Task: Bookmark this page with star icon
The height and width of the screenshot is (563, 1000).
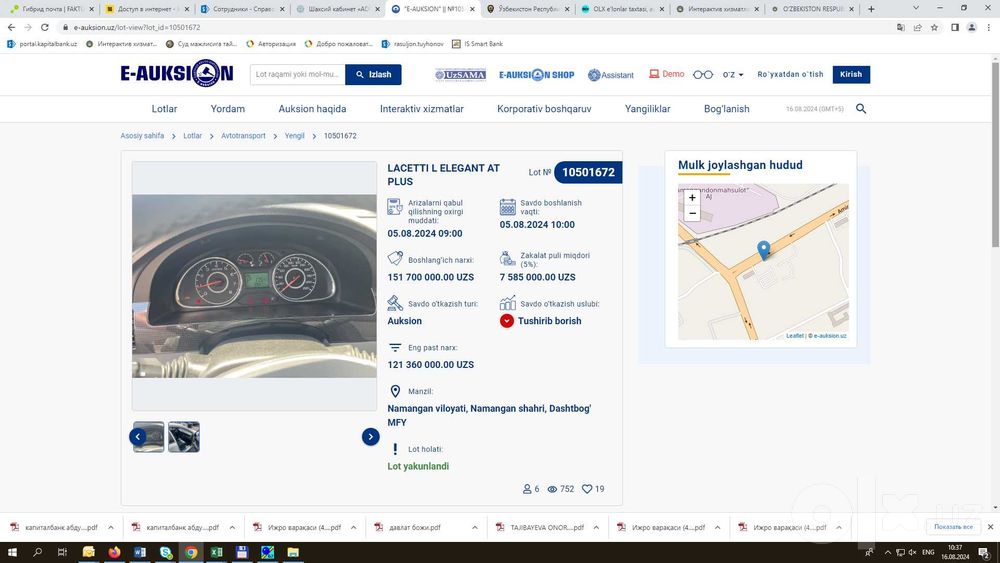Action: point(934,27)
